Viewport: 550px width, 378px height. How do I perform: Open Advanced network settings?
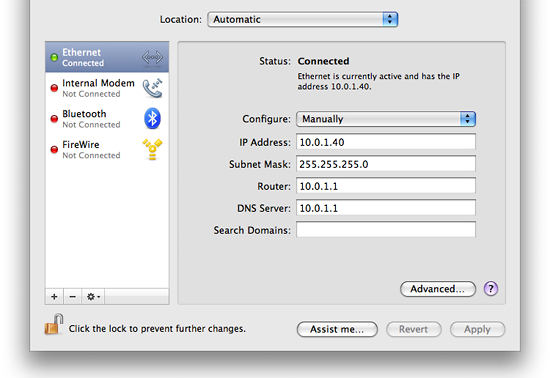[438, 289]
